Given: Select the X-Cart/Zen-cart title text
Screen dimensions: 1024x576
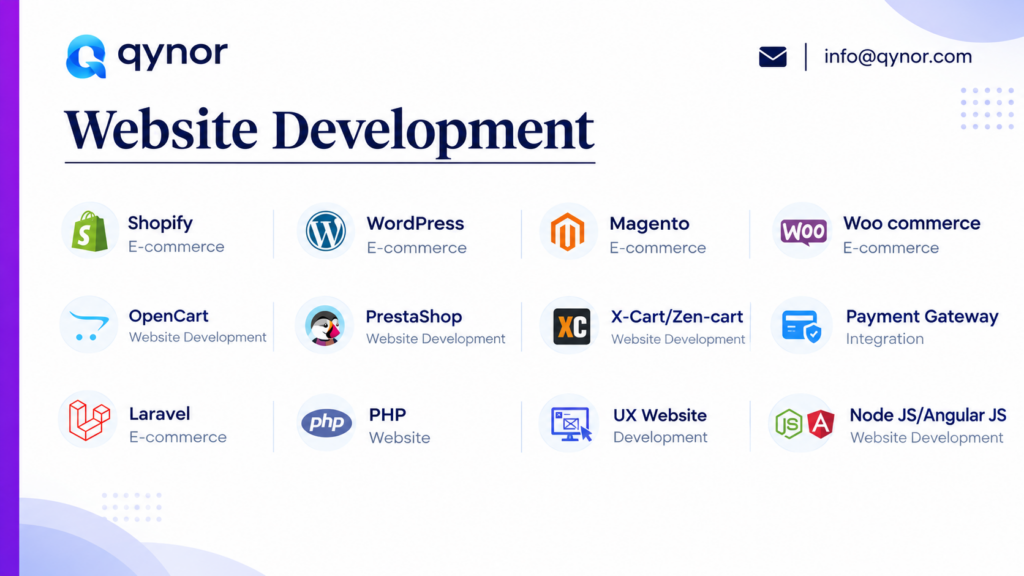Looking at the screenshot, I should click(x=677, y=317).
